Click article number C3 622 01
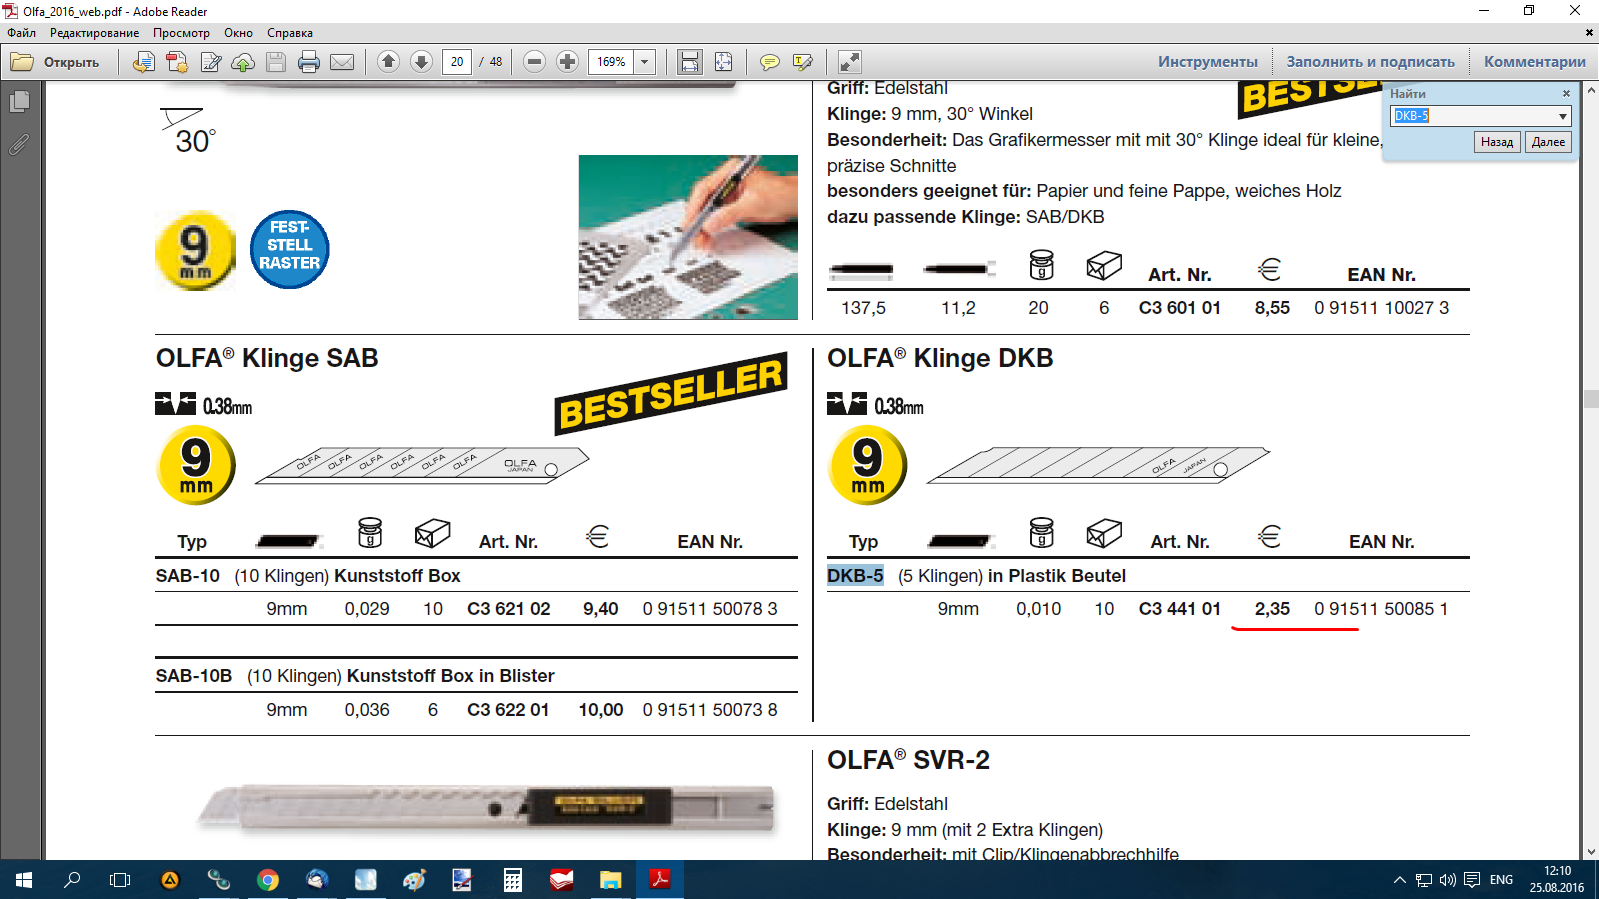 (509, 710)
